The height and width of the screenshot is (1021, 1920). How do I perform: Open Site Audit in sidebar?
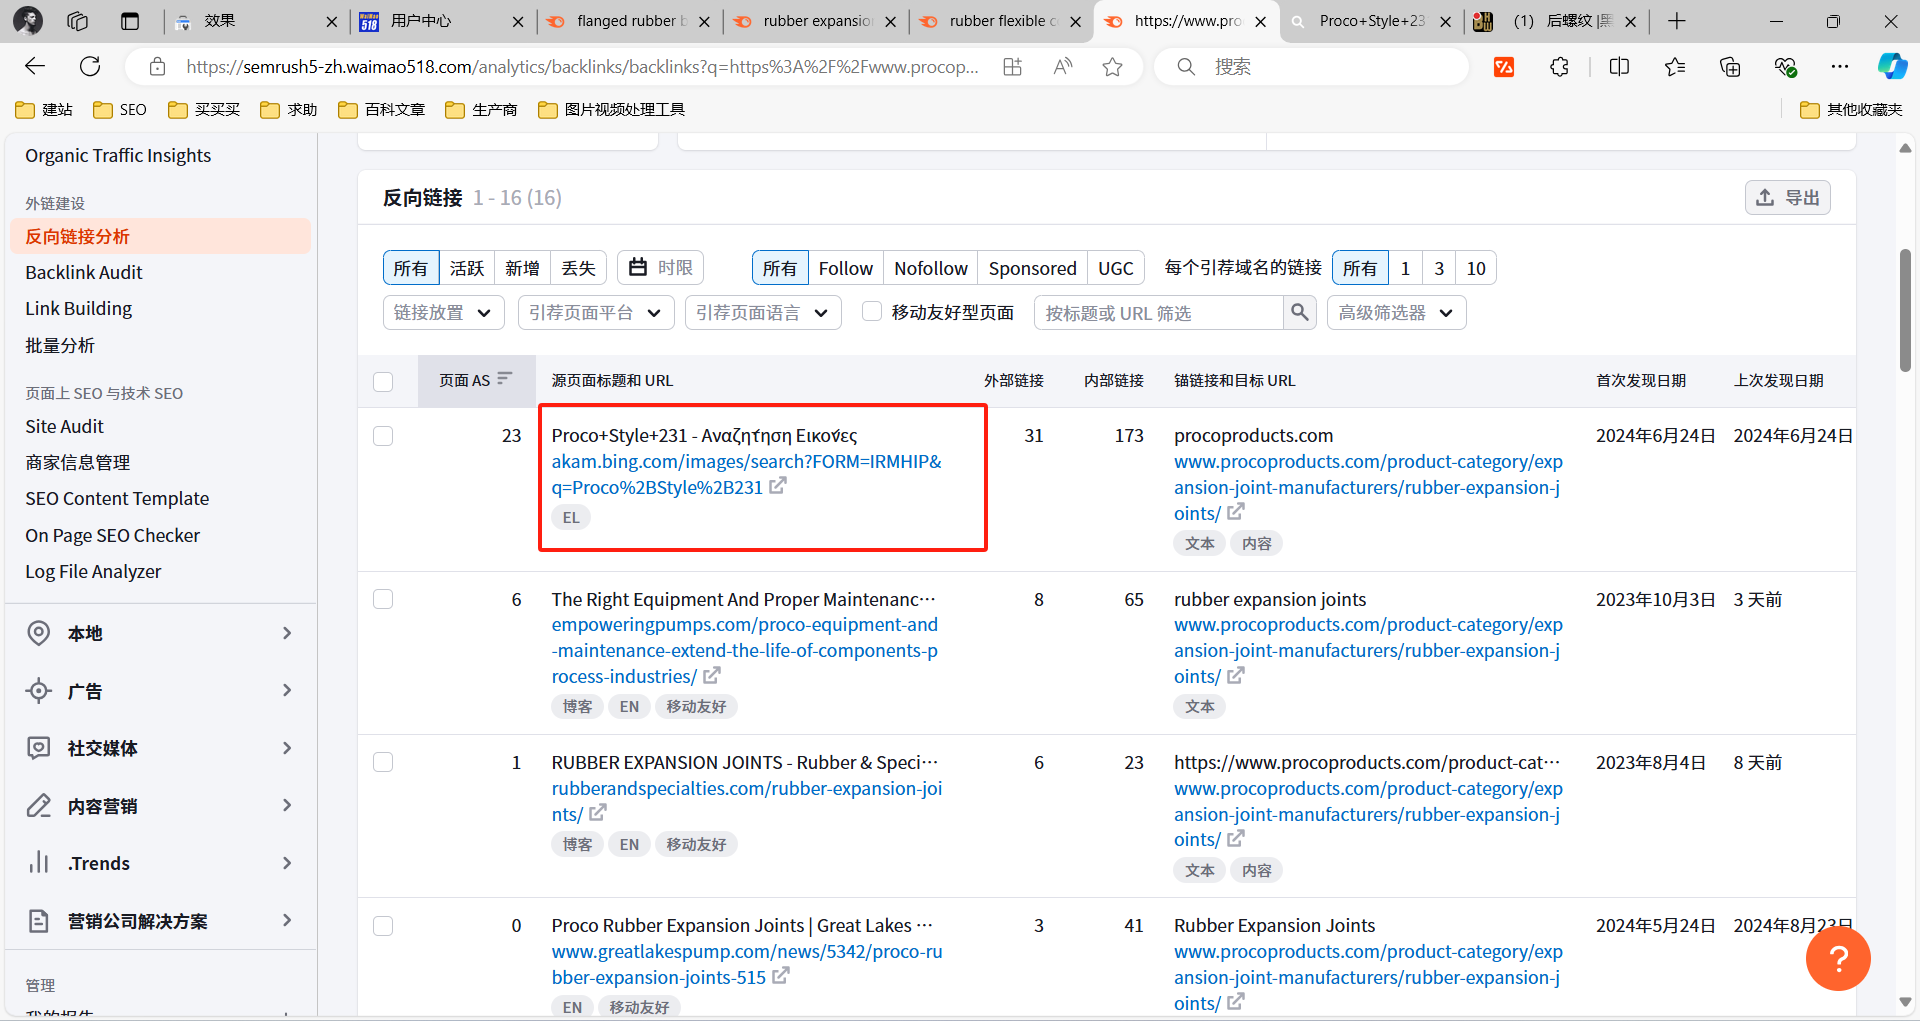[65, 426]
